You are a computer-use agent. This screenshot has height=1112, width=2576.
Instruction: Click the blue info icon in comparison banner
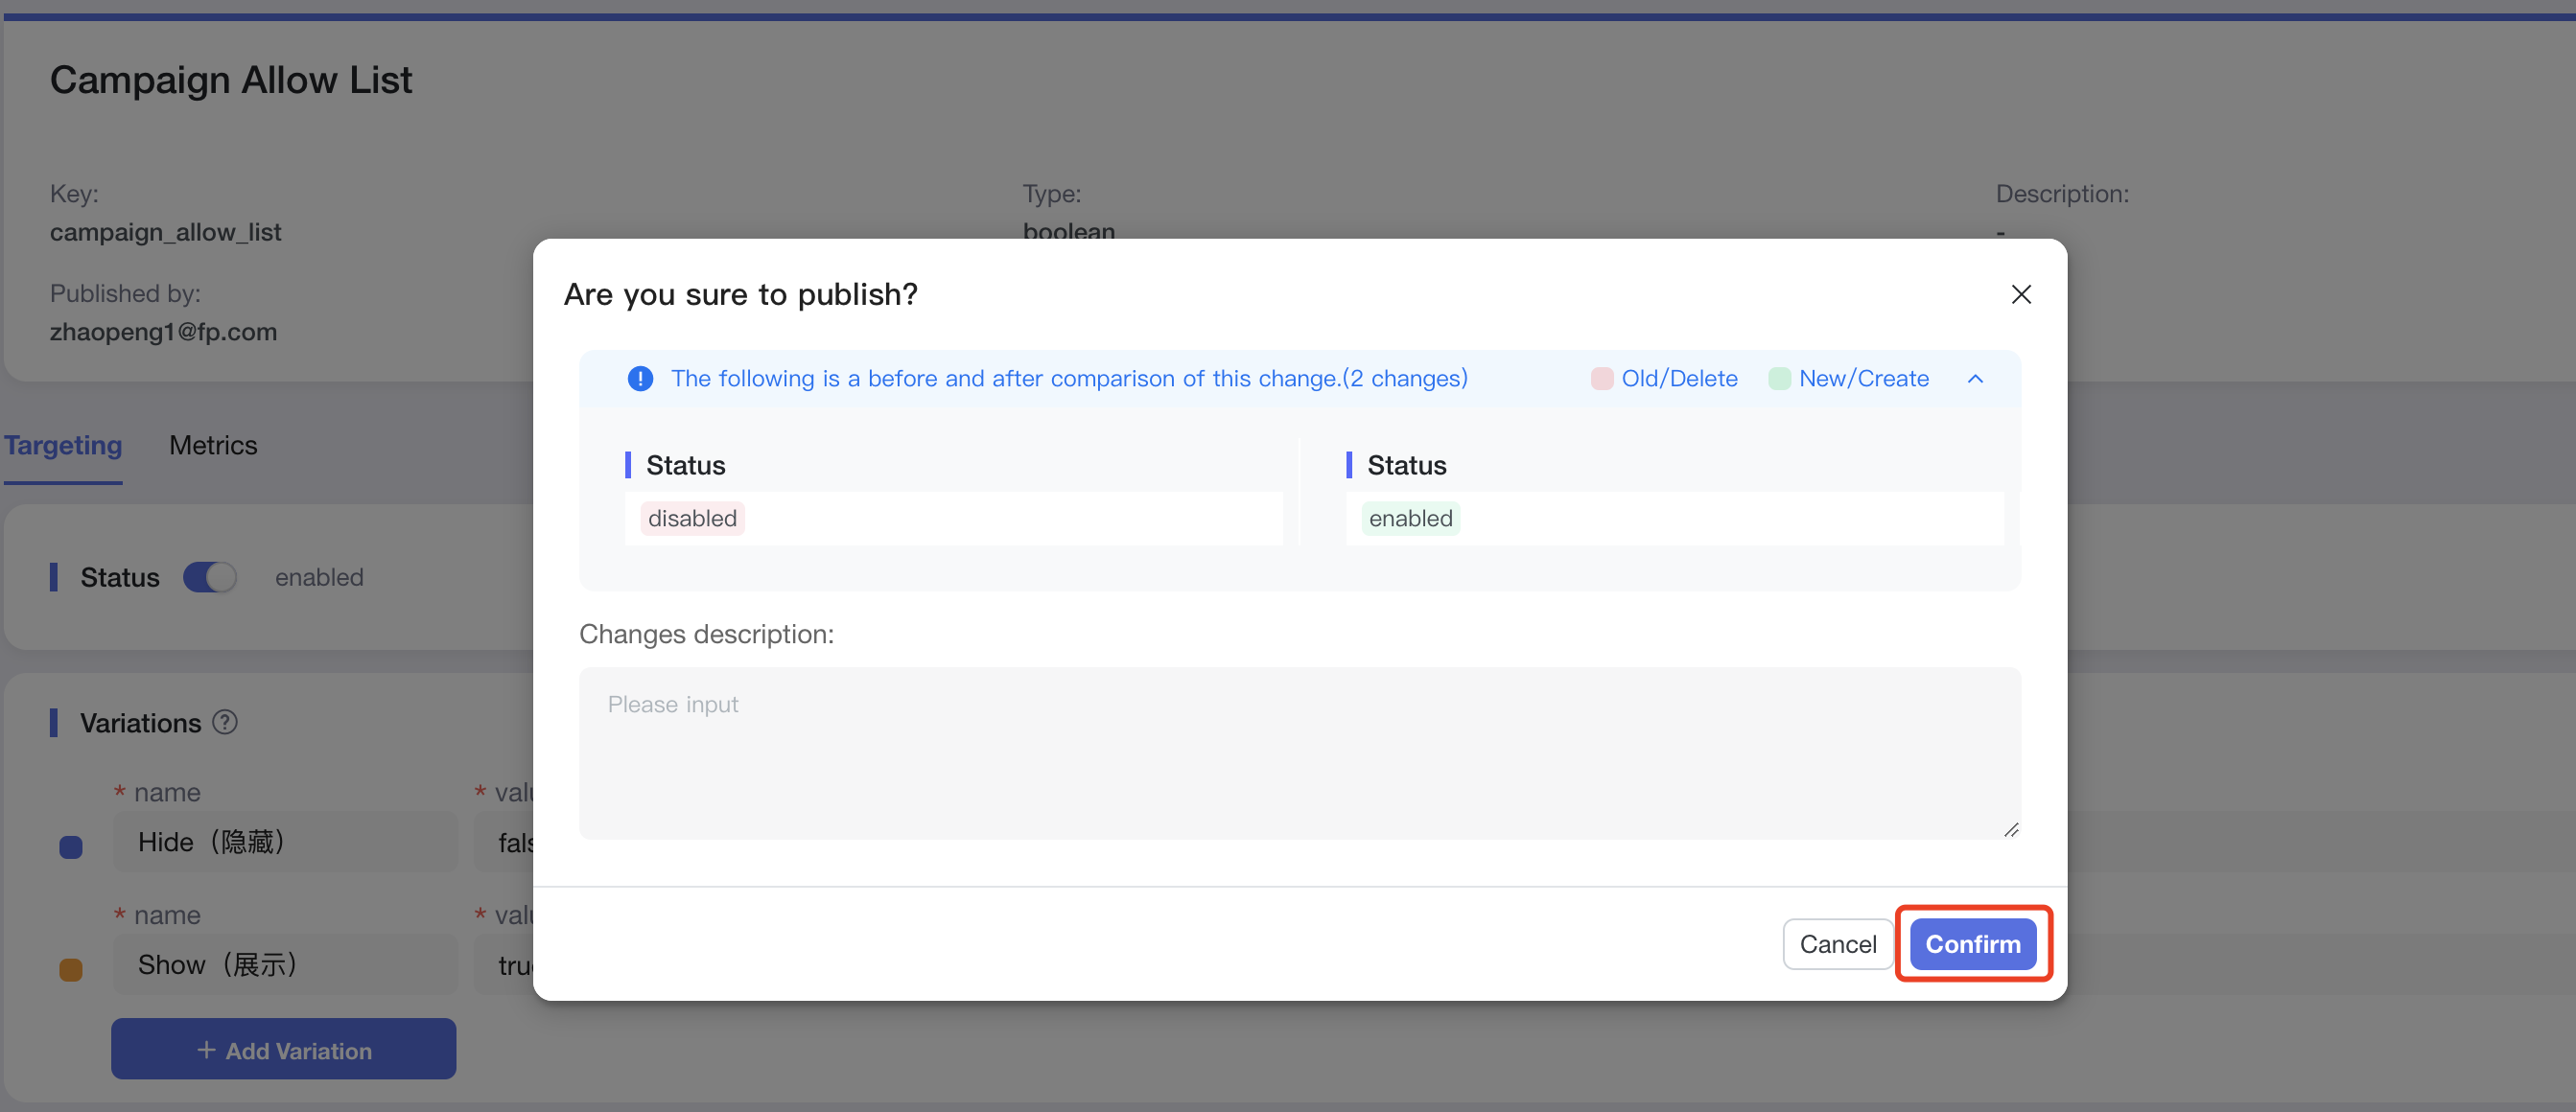(640, 379)
